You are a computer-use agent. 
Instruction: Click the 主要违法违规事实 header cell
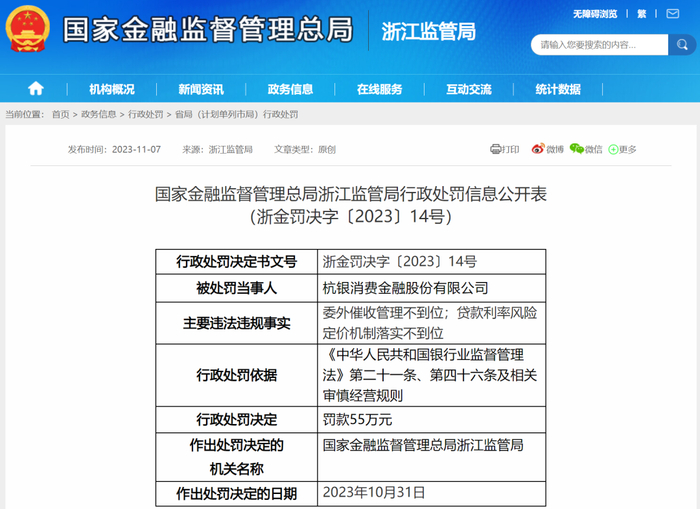(237, 323)
